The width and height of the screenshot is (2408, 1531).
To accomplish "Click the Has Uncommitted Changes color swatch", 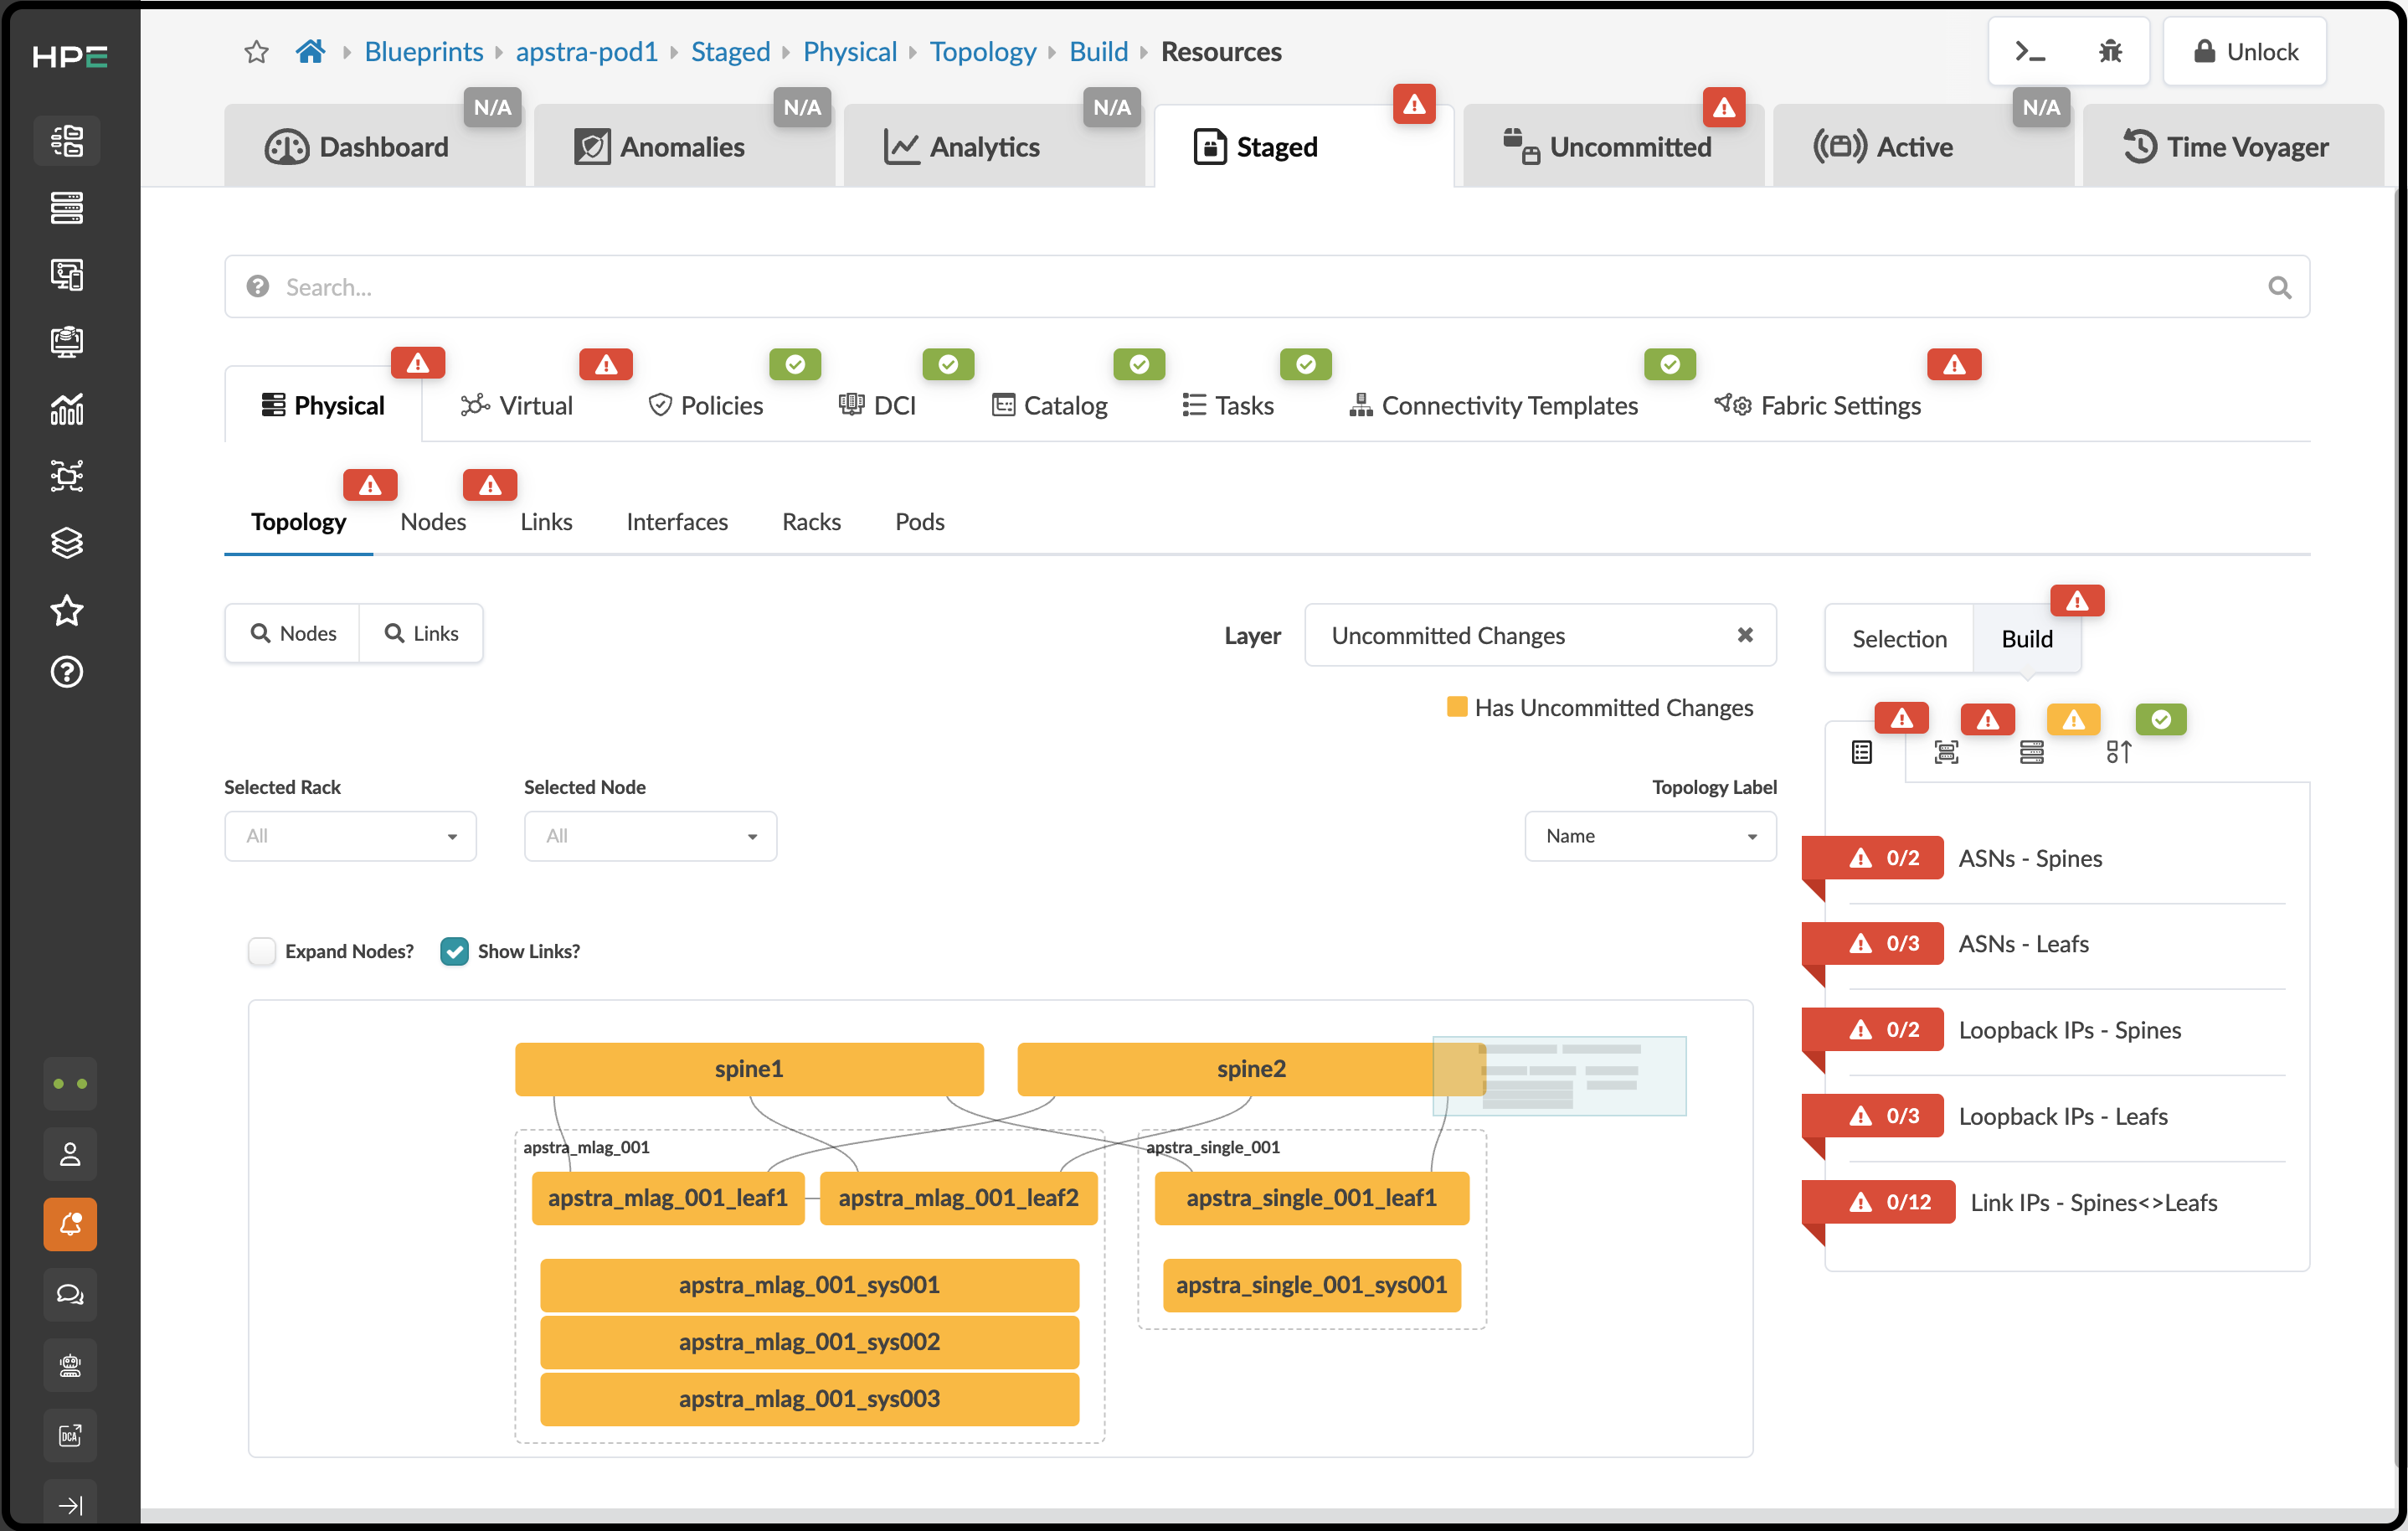I will (x=1457, y=707).
